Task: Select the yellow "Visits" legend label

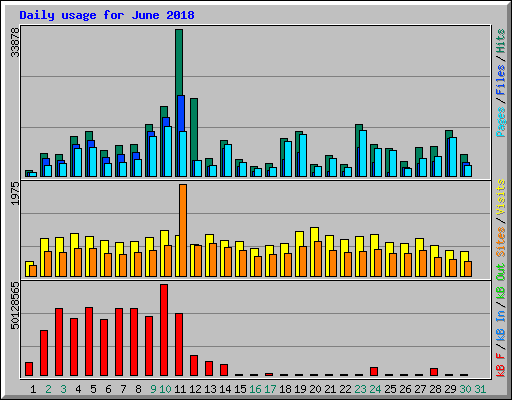Action: point(501,197)
